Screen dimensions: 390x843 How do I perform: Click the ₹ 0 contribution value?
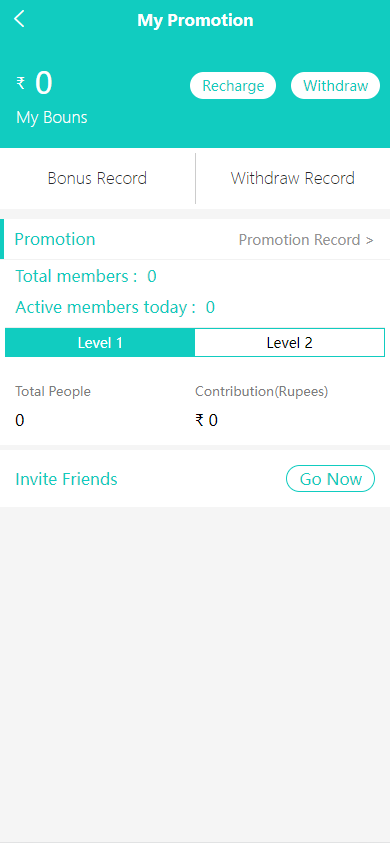tap(207, 420)
